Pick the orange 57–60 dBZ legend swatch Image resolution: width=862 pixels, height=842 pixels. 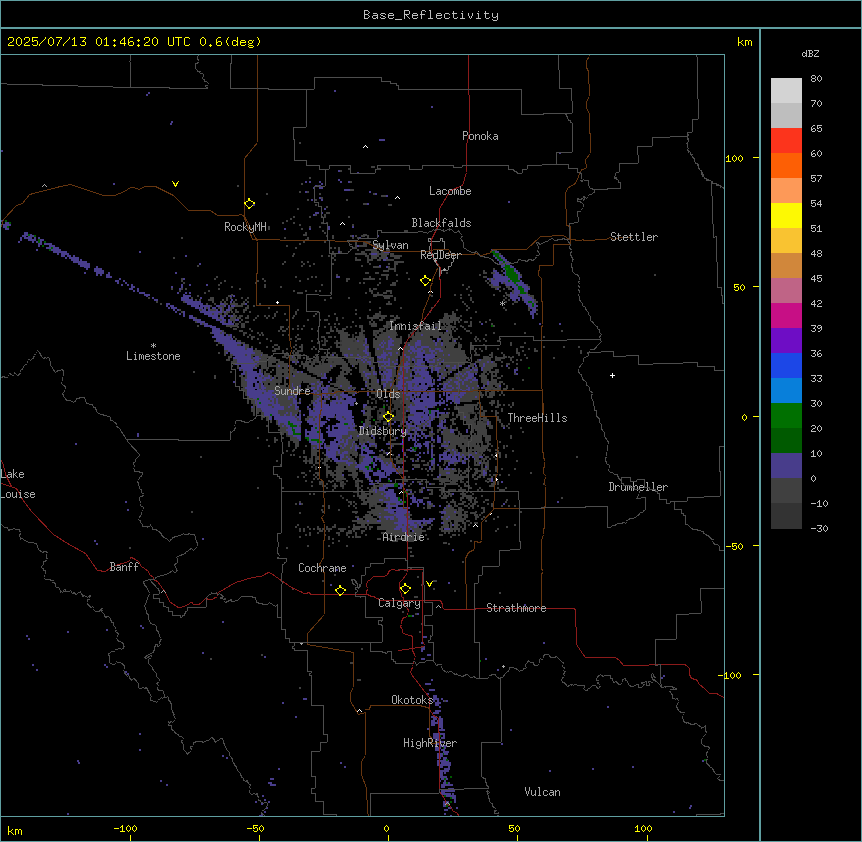[786, 165]
